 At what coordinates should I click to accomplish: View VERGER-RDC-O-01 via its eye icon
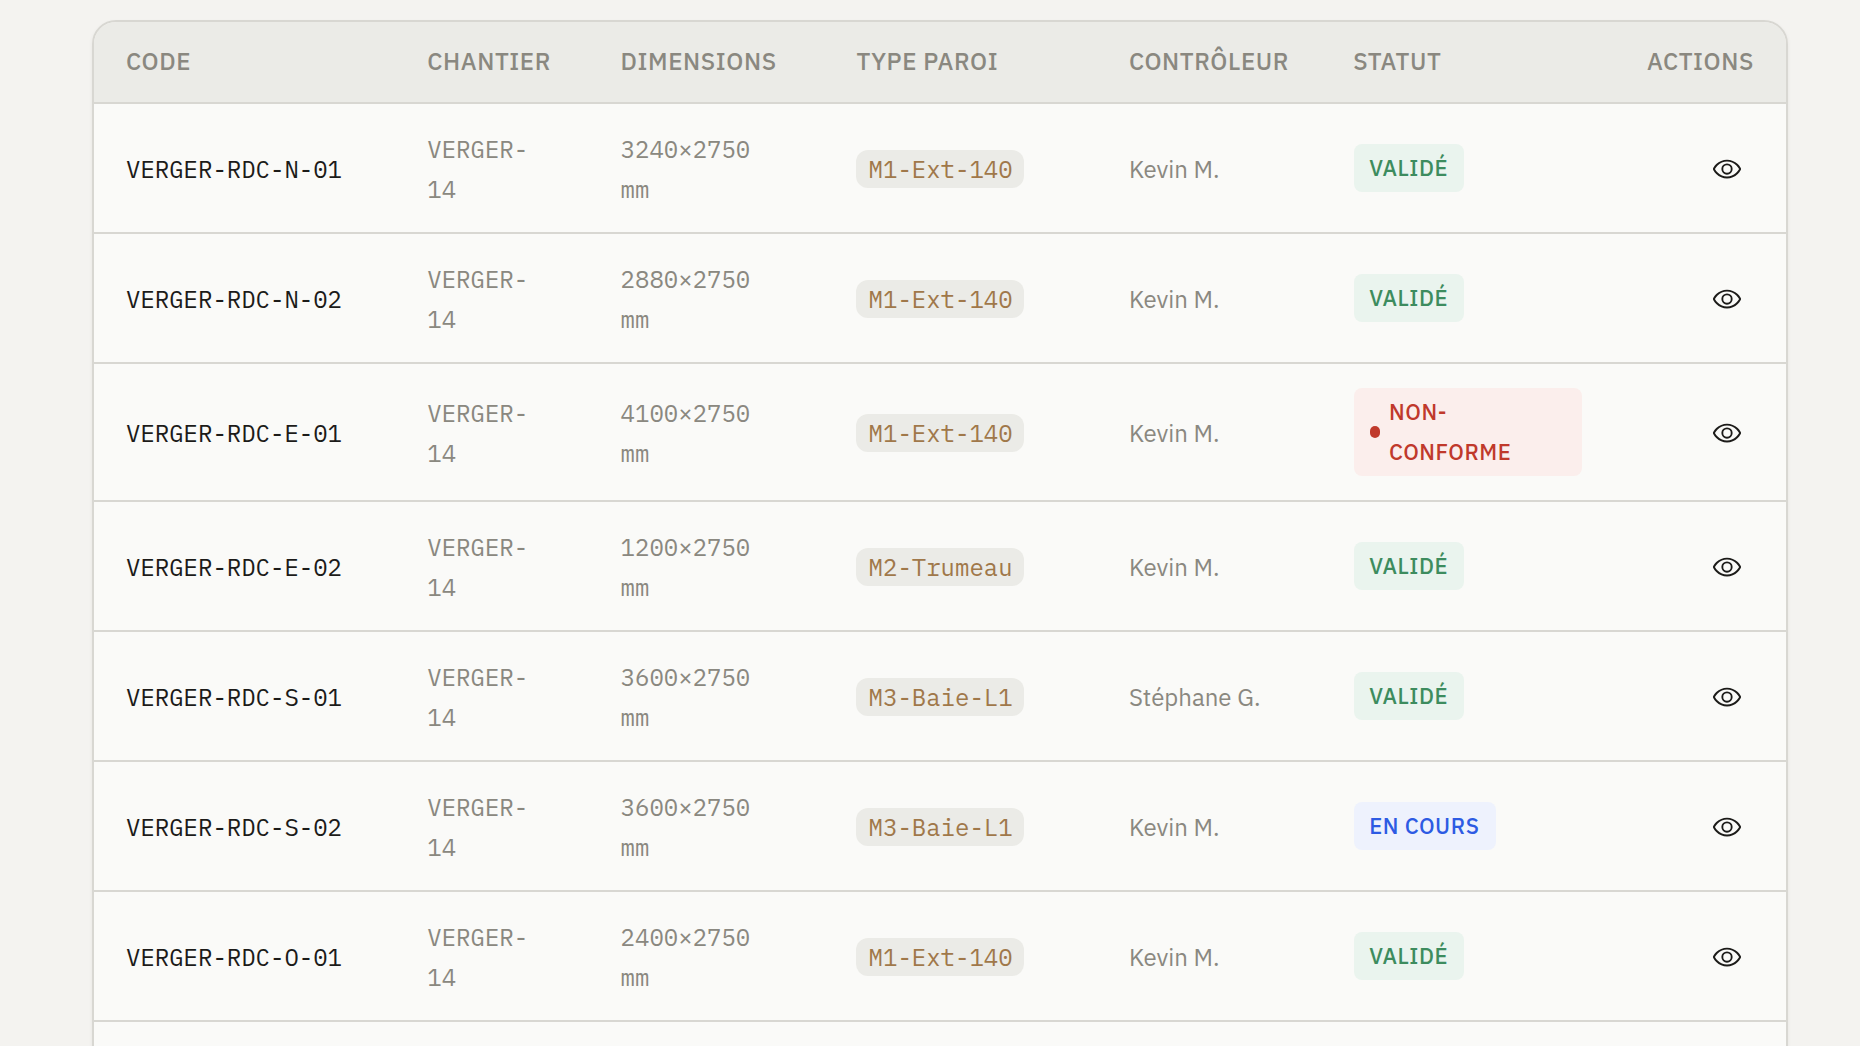click(x=1726, y=957)
